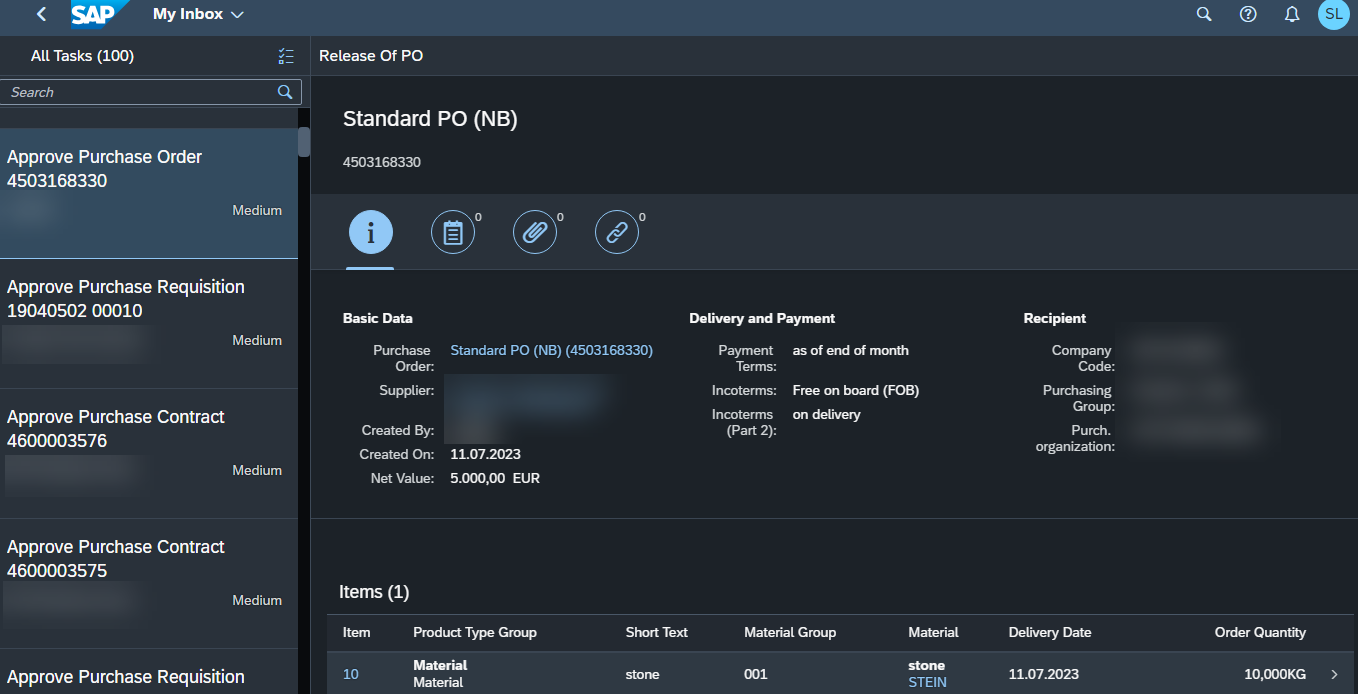Viewport: 1358px width, 694px height.
Task: Select Approve Purchase Contract 4600003575 task
Action: tap(149, 584)
